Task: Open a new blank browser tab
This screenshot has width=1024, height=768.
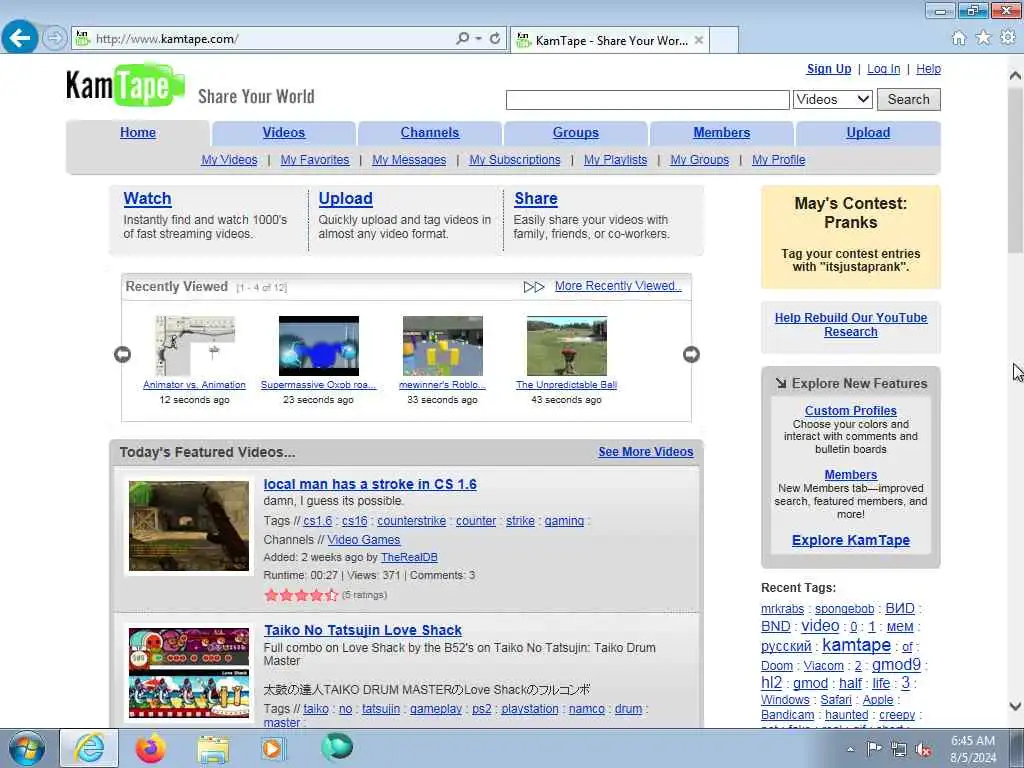Action: pos(724,40)
